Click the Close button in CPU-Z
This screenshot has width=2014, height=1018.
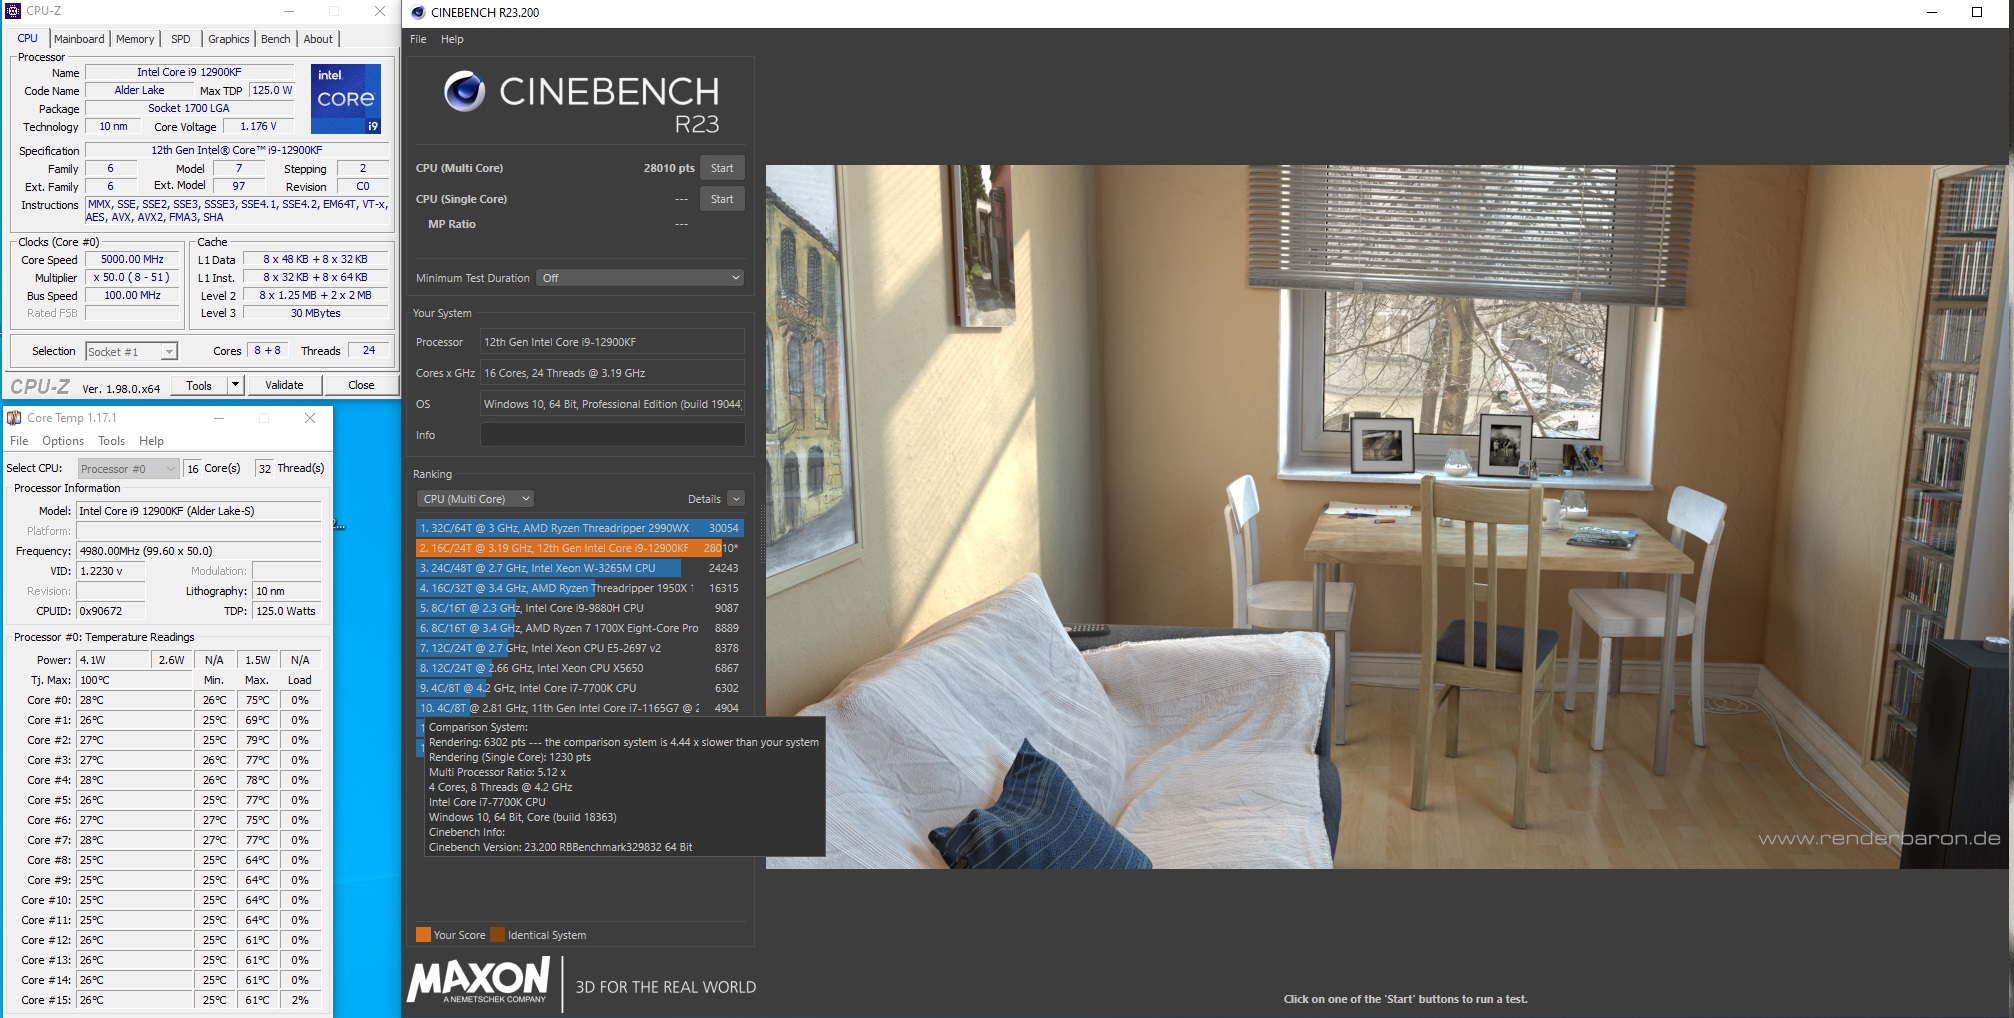coord(361,385)
